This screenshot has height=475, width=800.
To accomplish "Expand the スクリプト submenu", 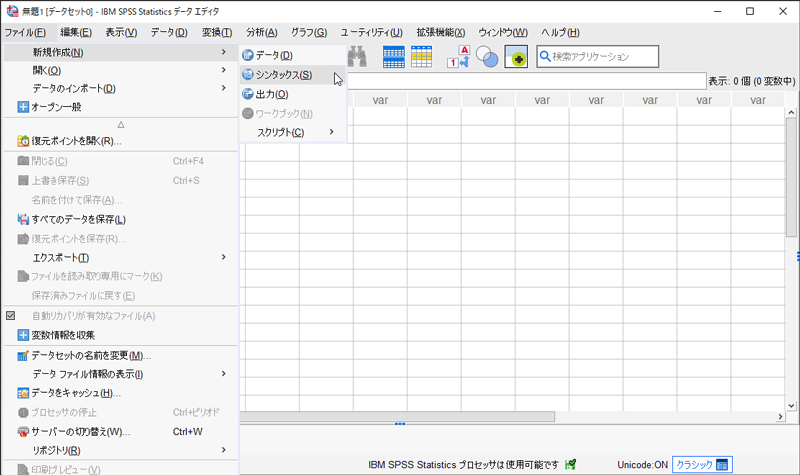I will tap(293, 132).
